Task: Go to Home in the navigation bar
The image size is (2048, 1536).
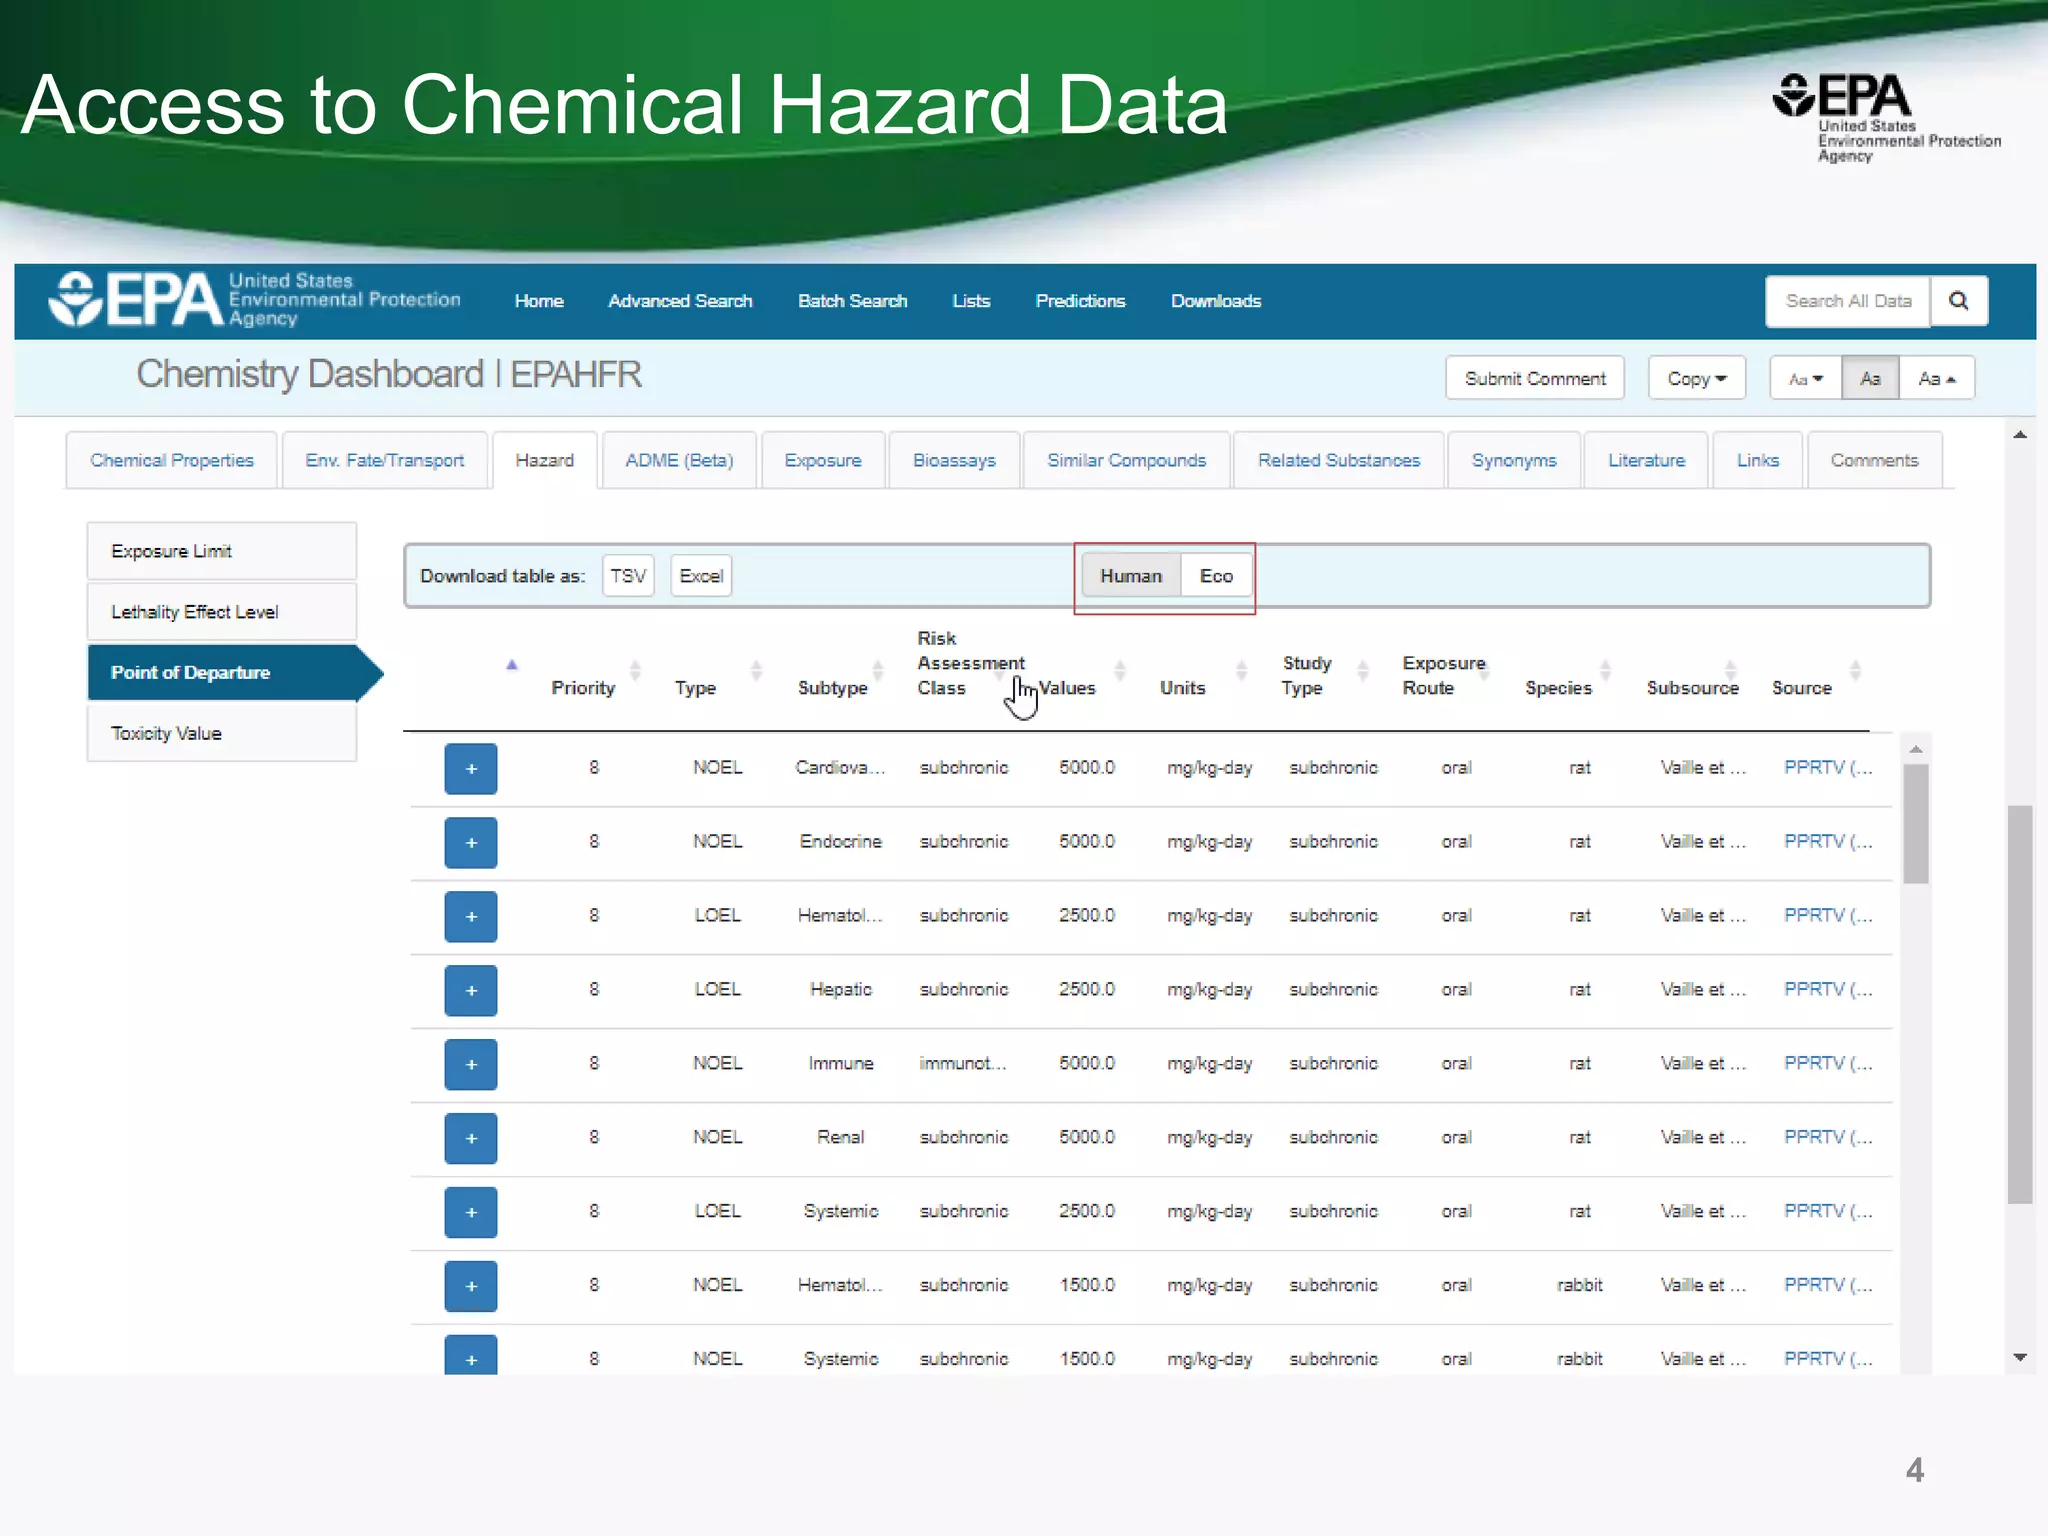Action: coord(539,301)
